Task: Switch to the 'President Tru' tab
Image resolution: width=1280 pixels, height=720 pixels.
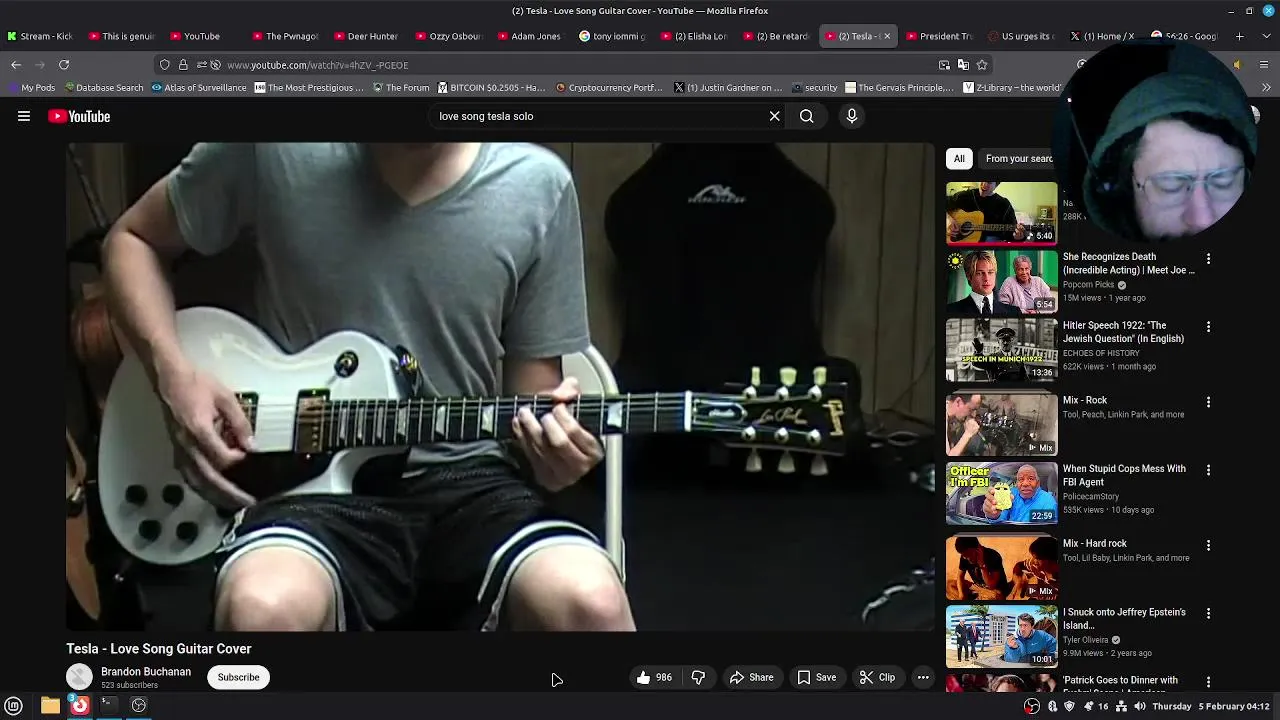Action: tap(939, 36)
